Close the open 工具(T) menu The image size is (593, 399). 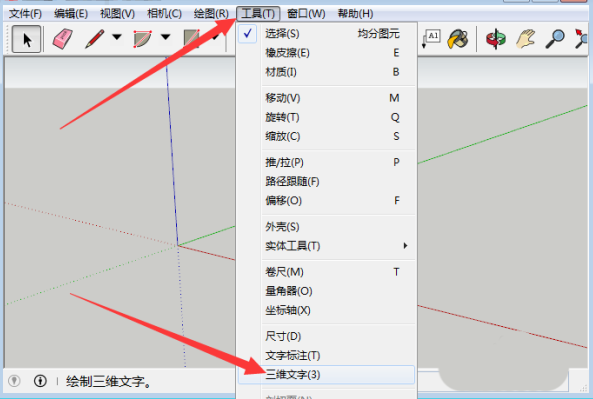click(x=258, y=14)
